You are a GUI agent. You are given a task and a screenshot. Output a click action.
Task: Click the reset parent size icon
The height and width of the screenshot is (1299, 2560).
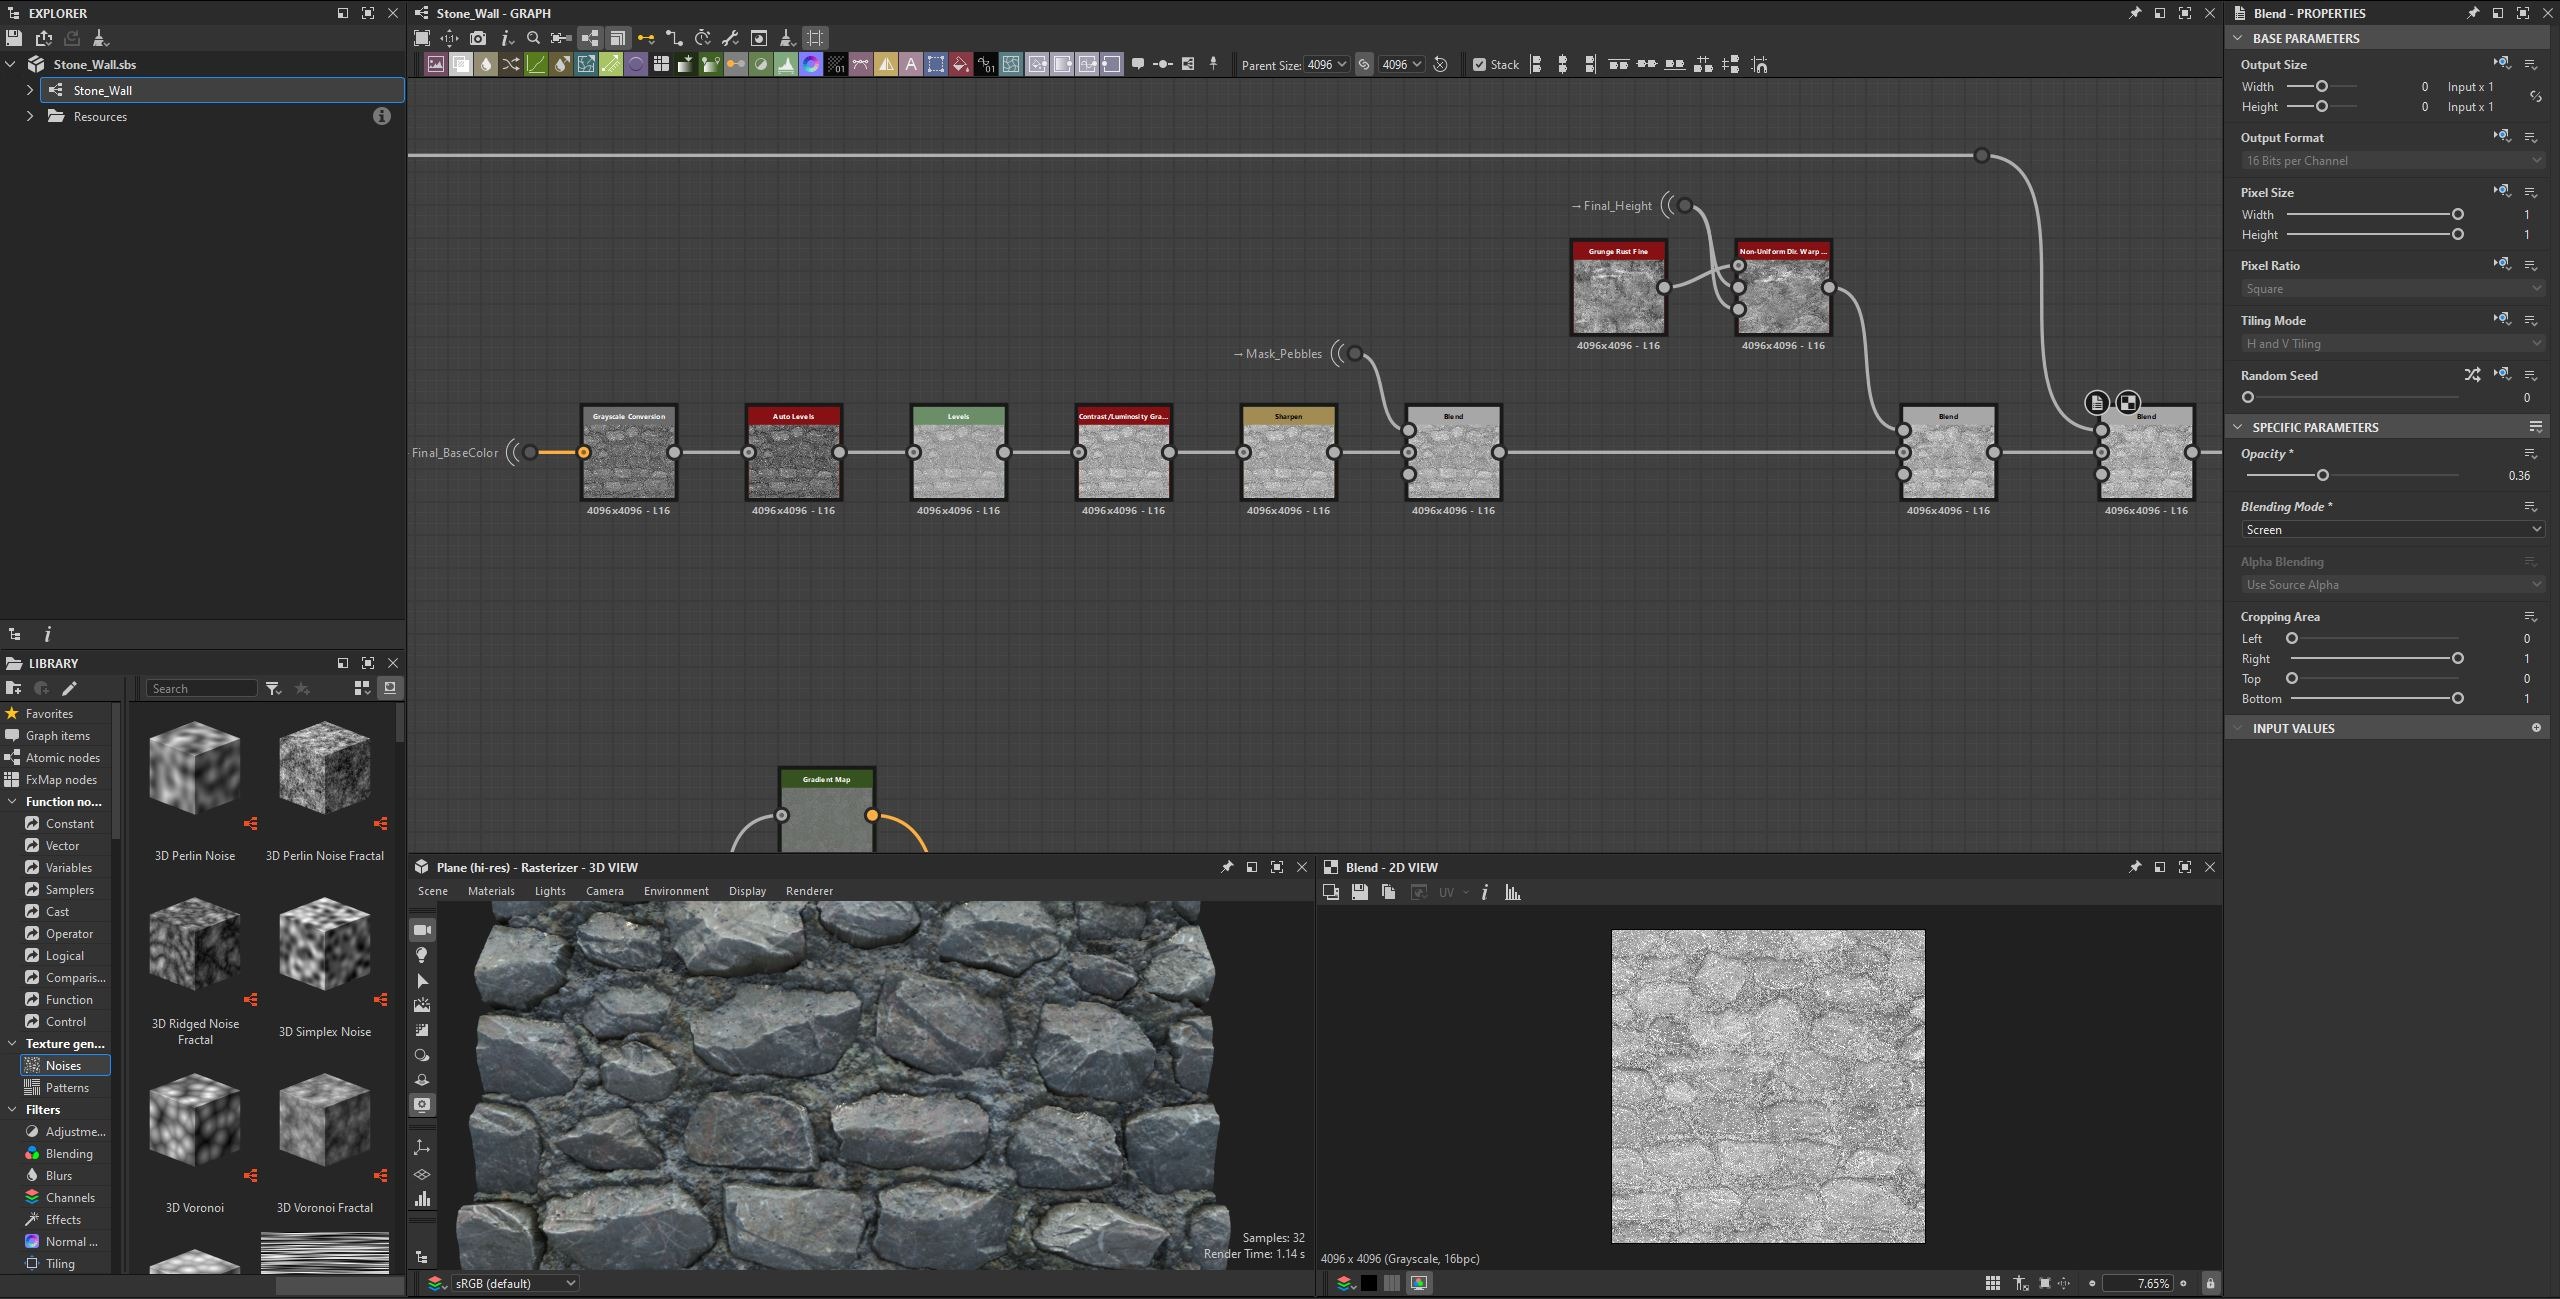coord(1441,65)
